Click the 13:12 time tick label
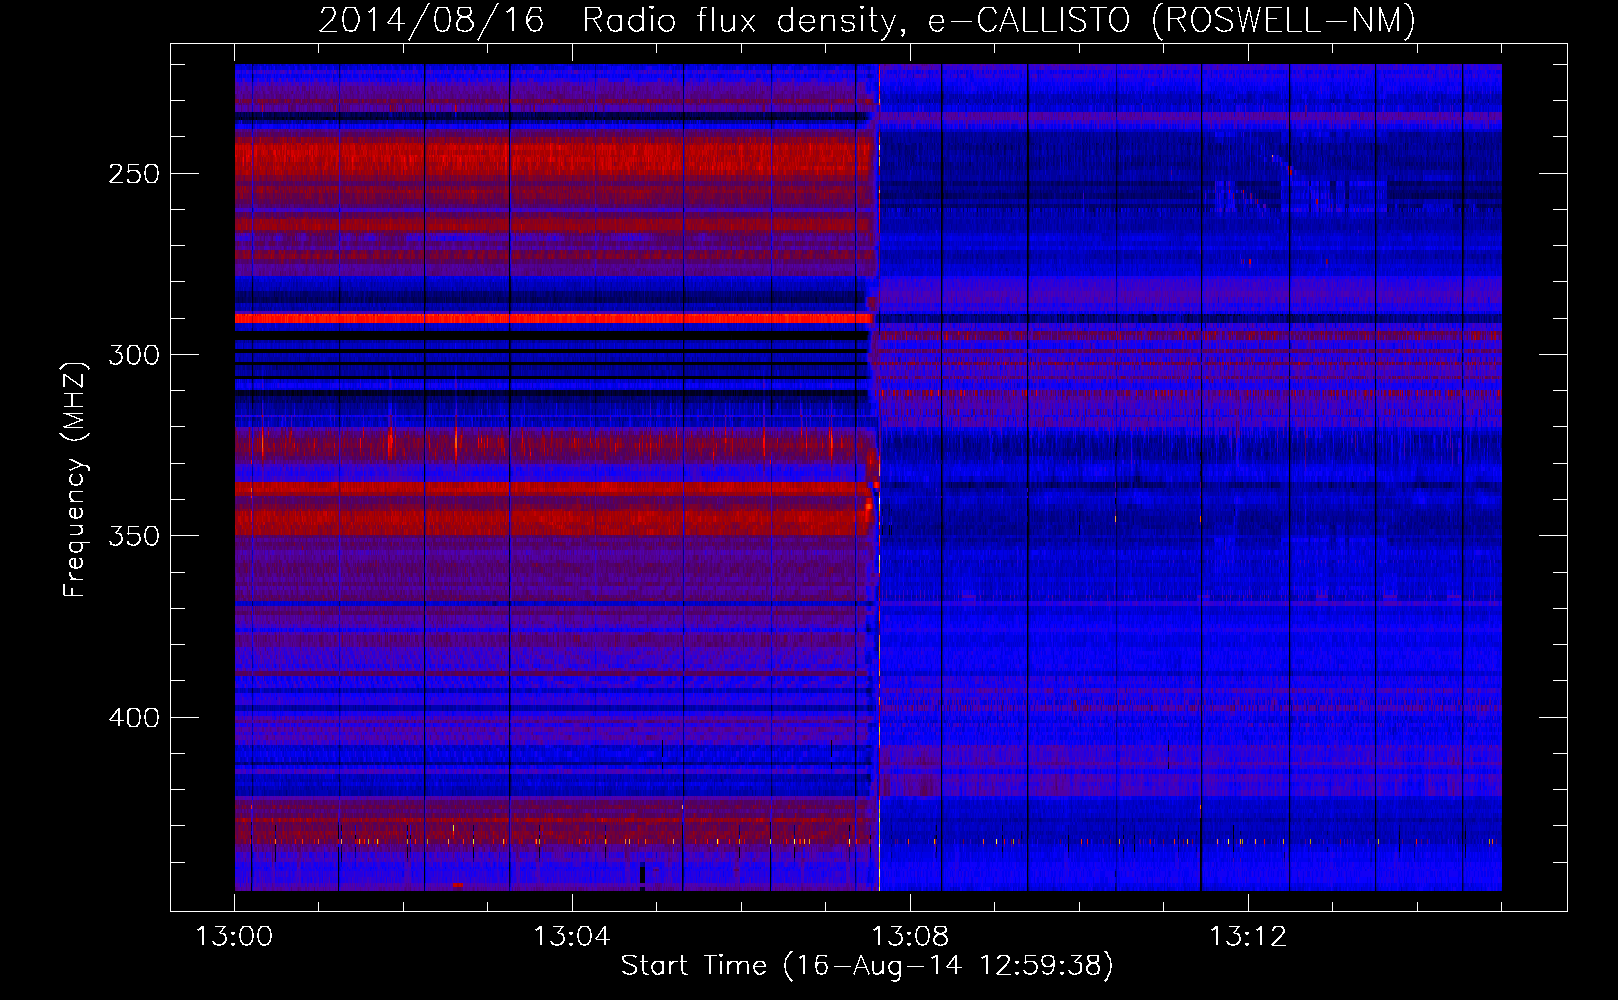Image resolution: width=1618 pixels, height=1000 pixels. (x=1247, y=937)
